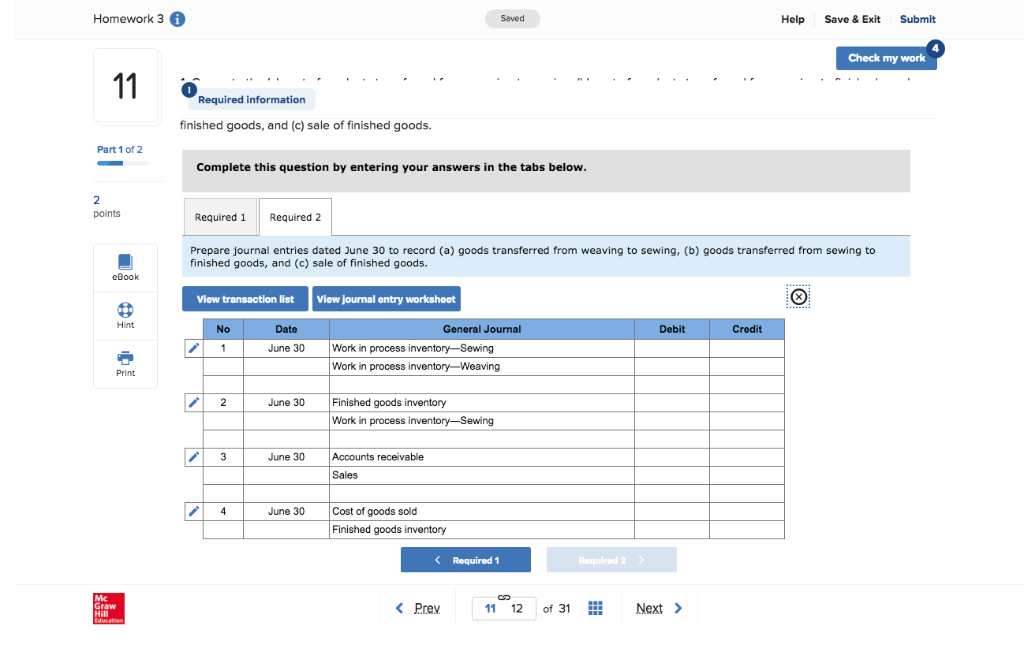Click the linked questions chain icon
Screen dimensions: 1024x648
tap(504, 598)
